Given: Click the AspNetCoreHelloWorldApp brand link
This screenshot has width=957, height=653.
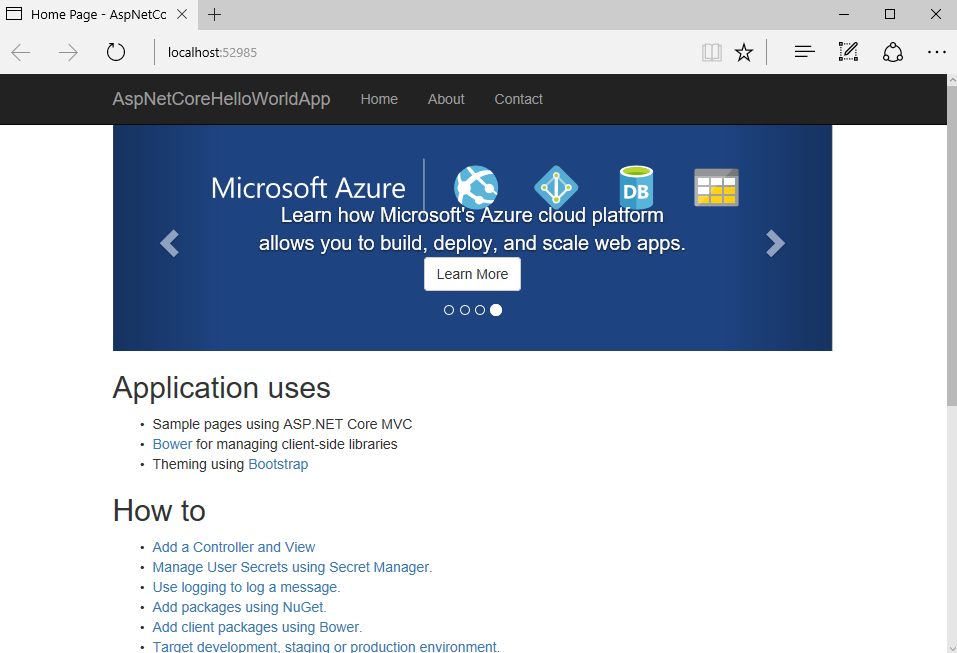Looking at the screenshot, I should coord(222,99).
